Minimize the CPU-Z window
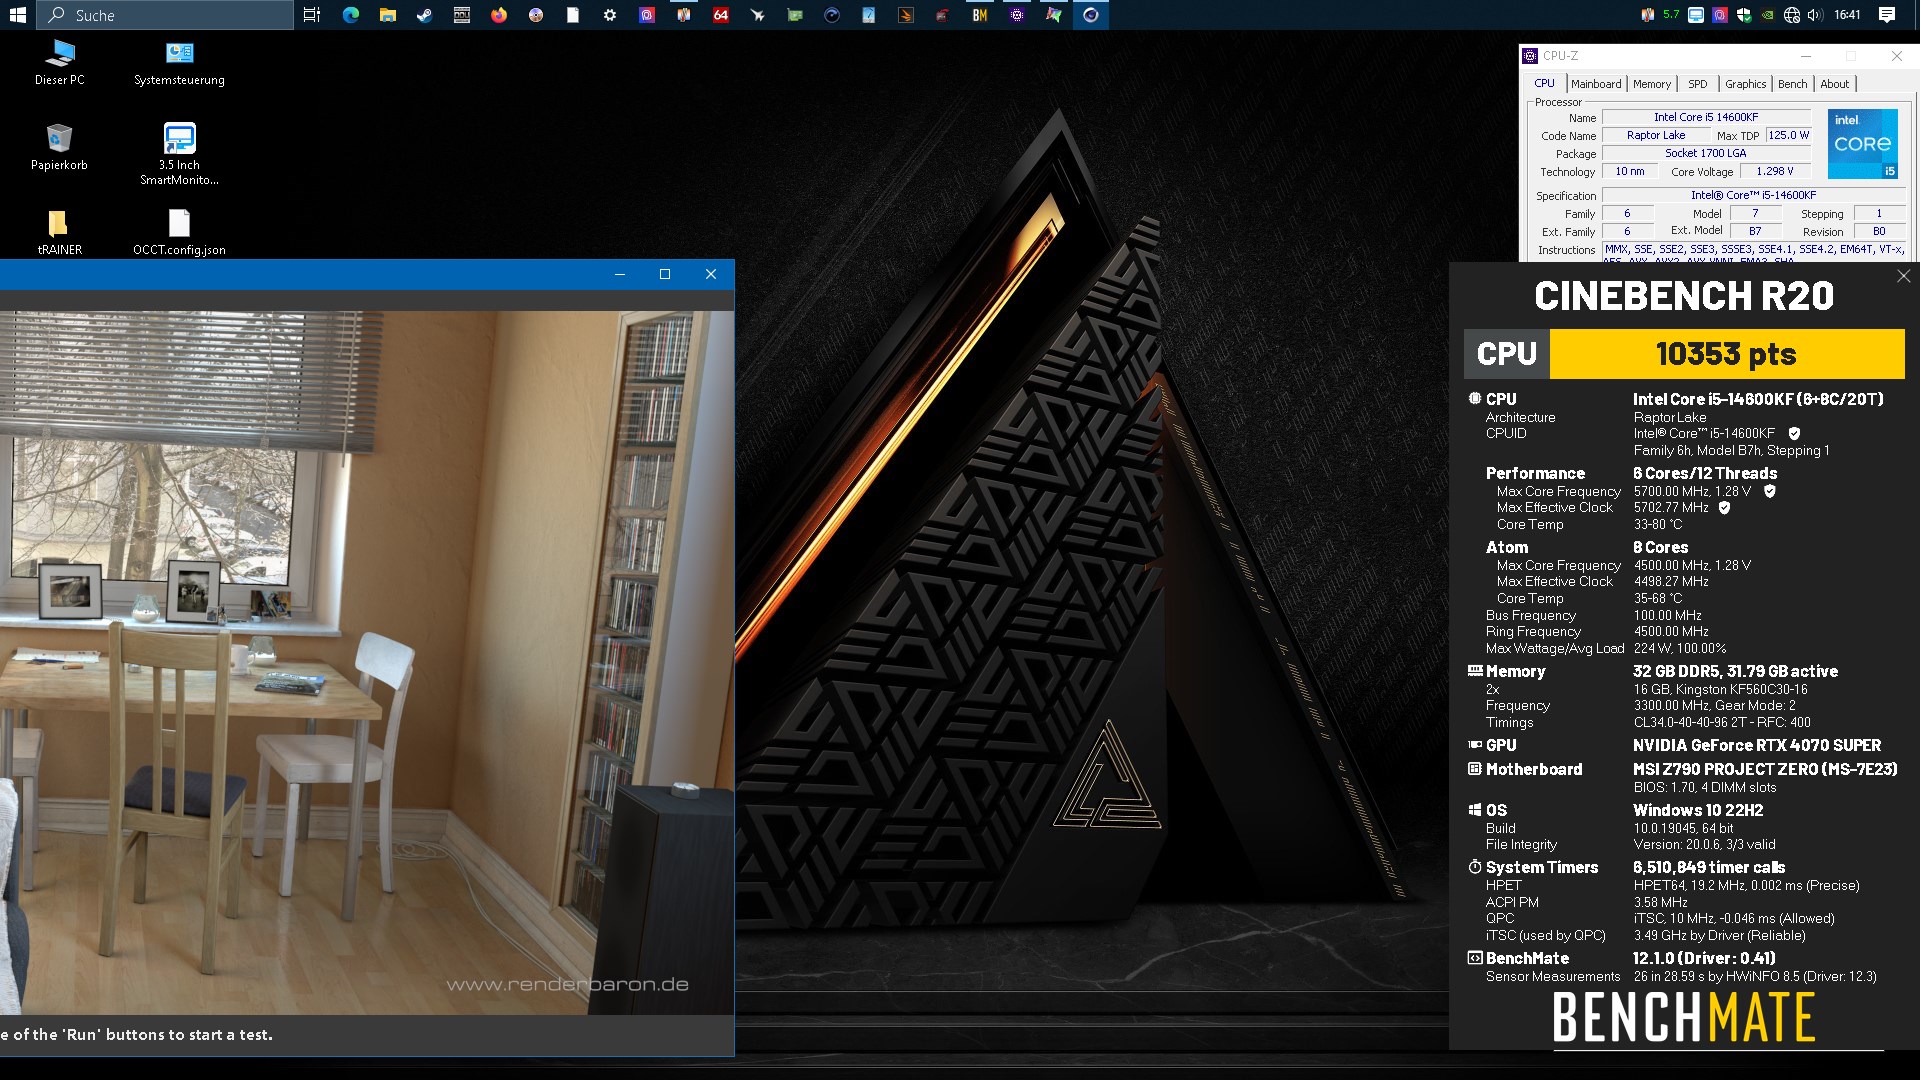This screenshot has height=1080, width=1920. click(1806, 56)
